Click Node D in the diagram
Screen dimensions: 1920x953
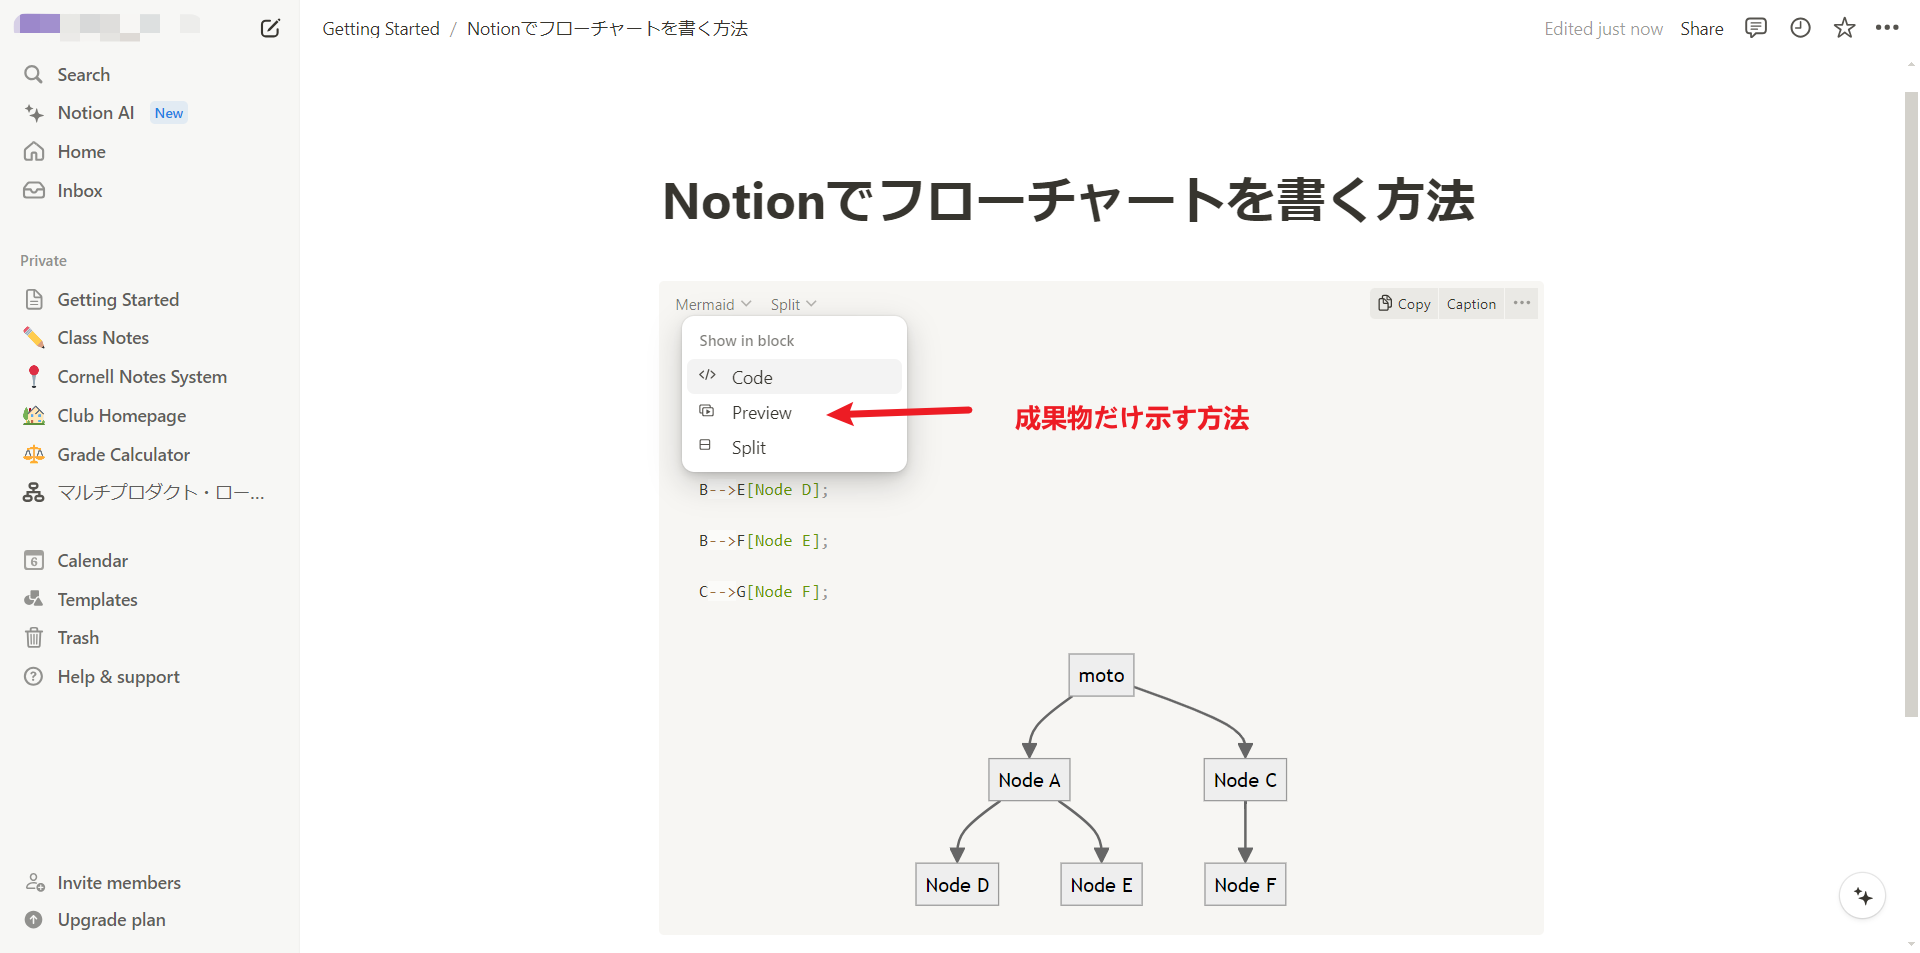click(957, 885)
